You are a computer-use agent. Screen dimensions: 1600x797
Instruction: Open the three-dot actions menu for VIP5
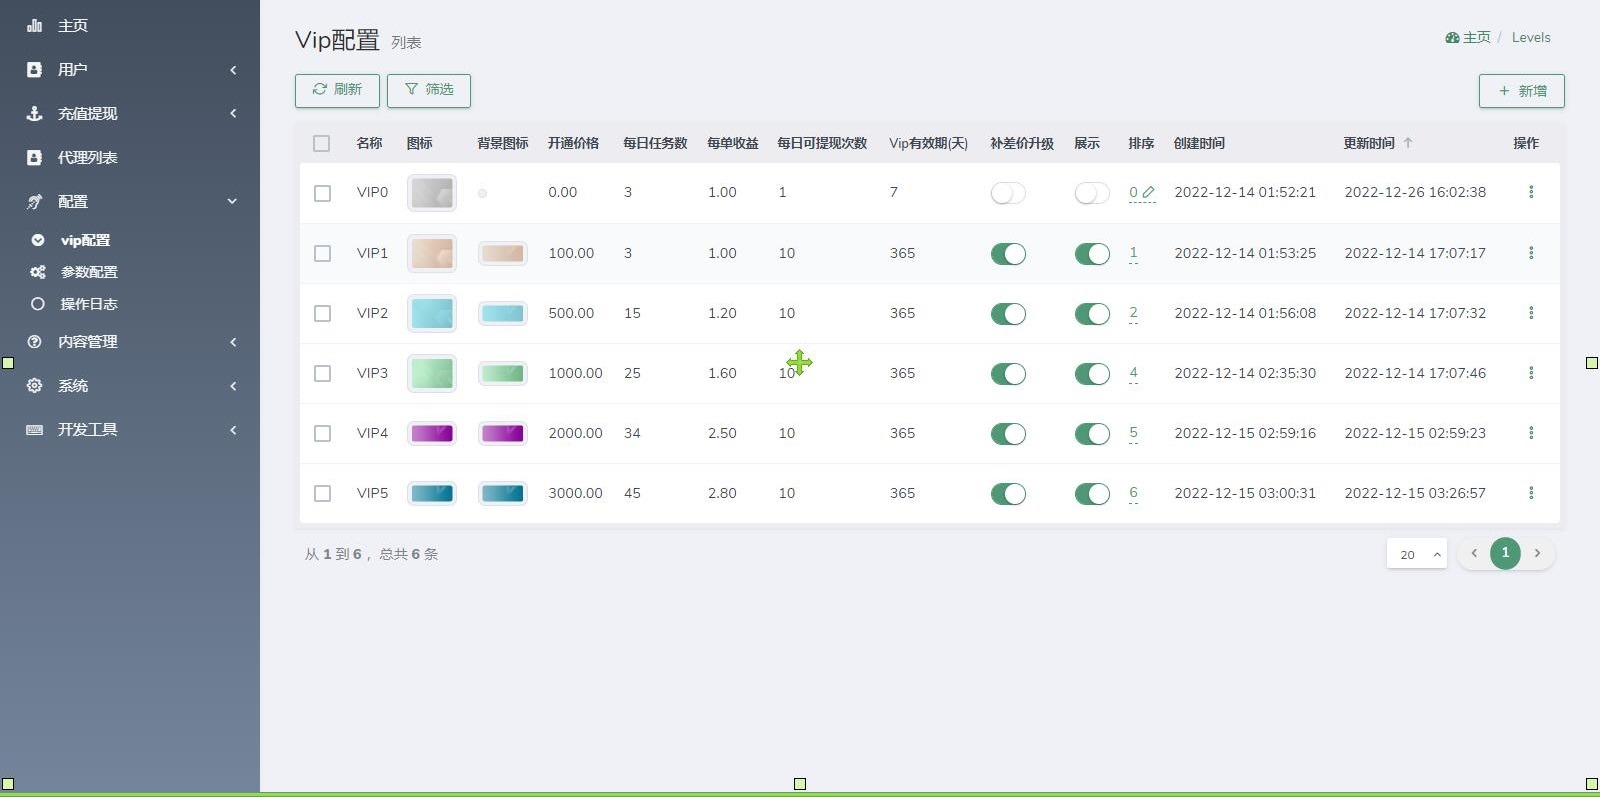pos(1530,493)
